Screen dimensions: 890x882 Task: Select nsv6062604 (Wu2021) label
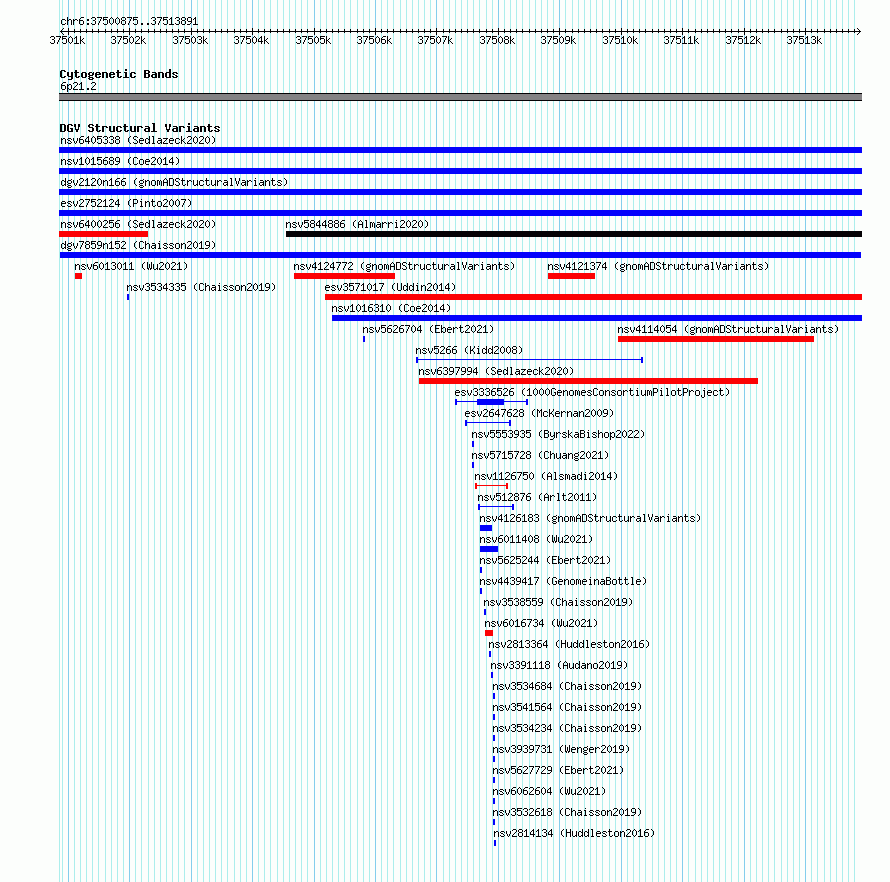coord(549,791)
